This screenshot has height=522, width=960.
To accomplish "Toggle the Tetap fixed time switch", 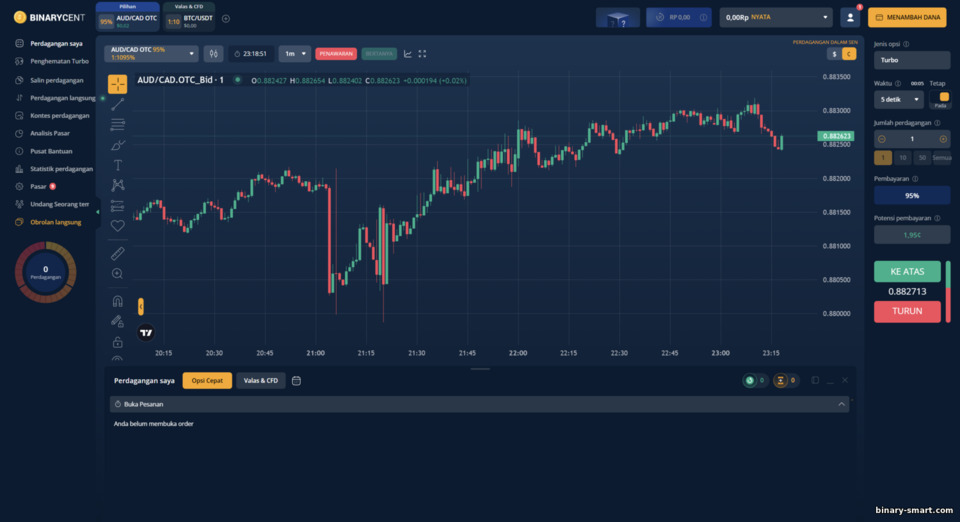I will tap(940, 98).
